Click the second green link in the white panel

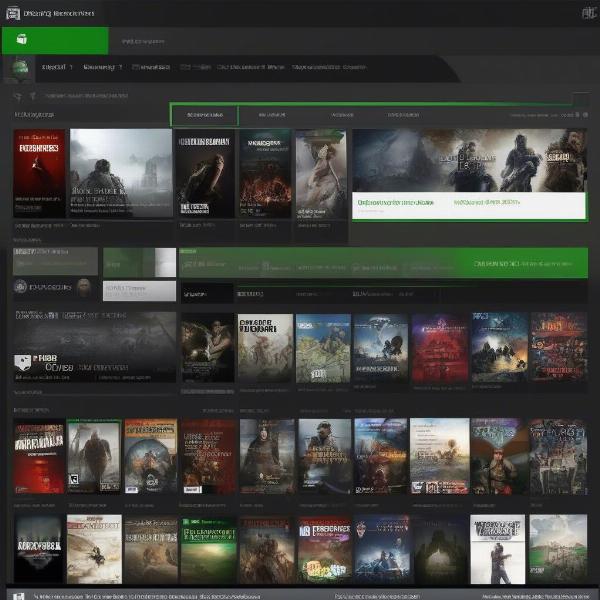[486, 202]
